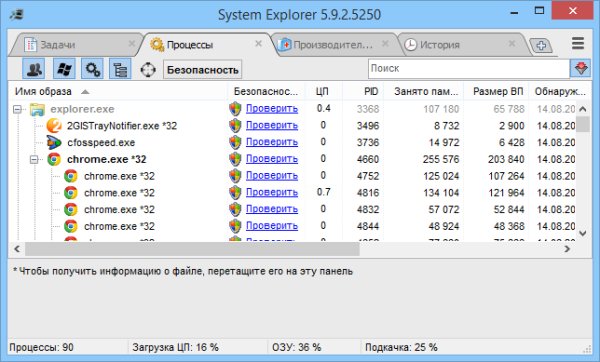Sort by PID column header
Viewport: 600px width, 362px height.
363,91
